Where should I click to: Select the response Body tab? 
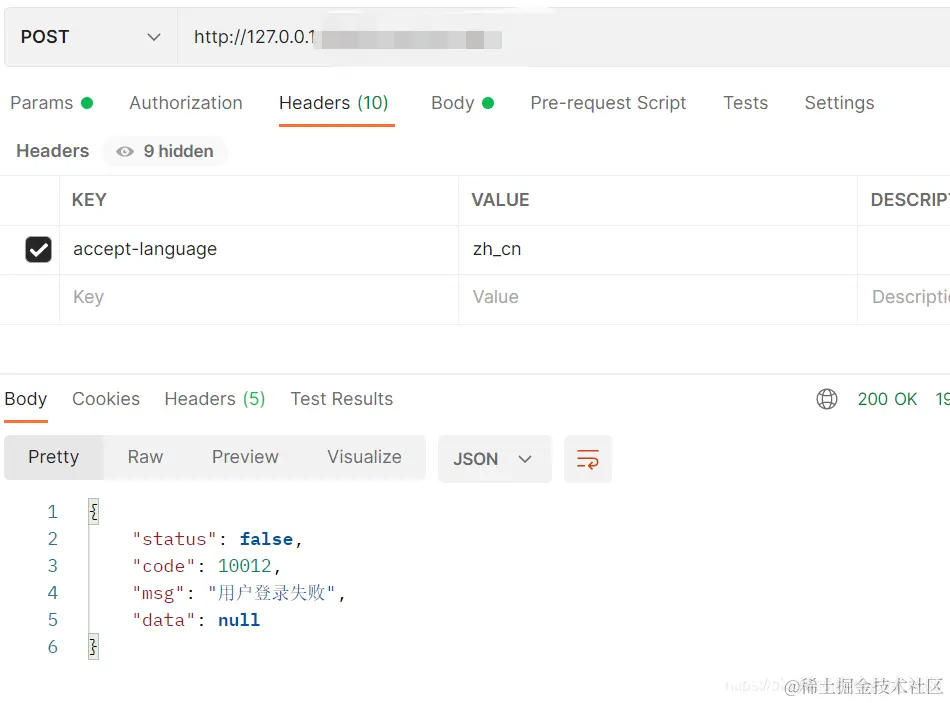tap(25, 399)
